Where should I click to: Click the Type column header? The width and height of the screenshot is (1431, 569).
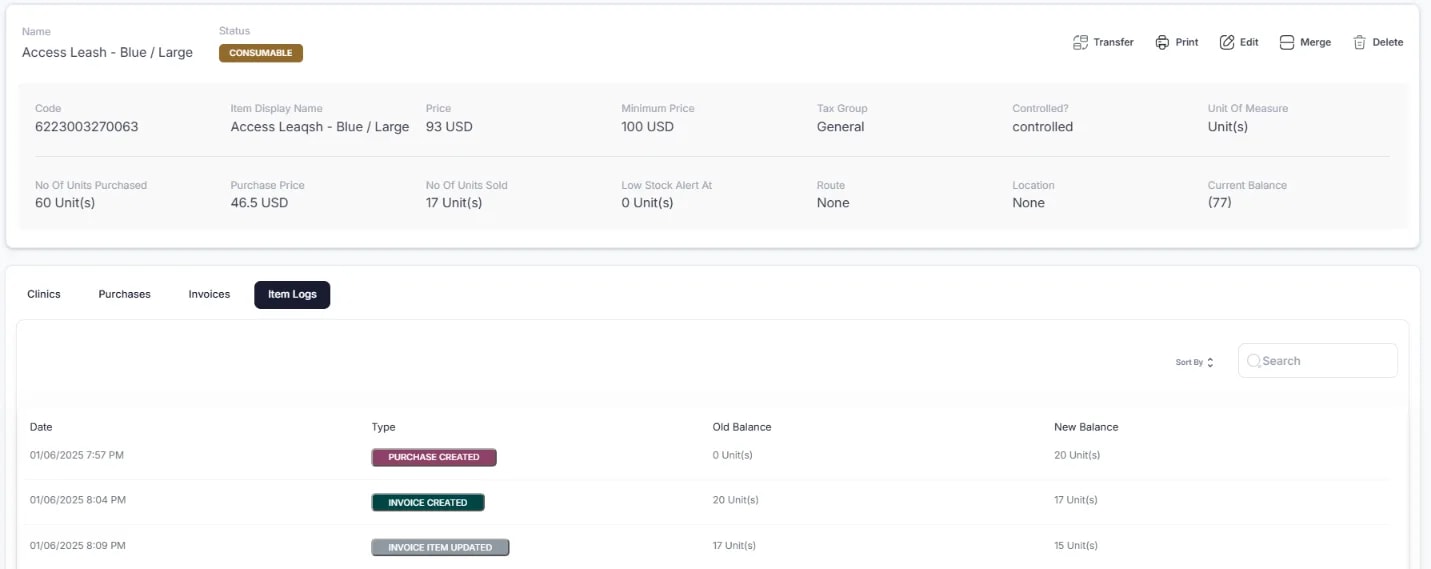[384, 427]
